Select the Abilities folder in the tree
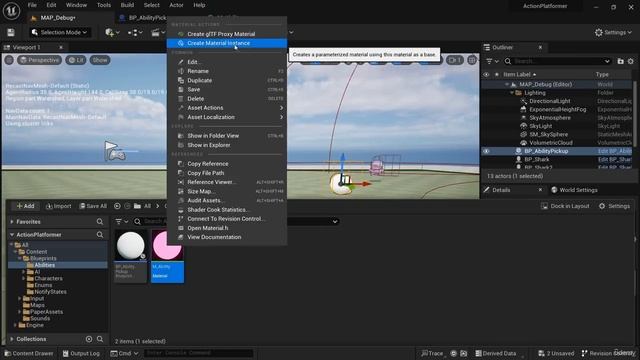 pos(44,265)
